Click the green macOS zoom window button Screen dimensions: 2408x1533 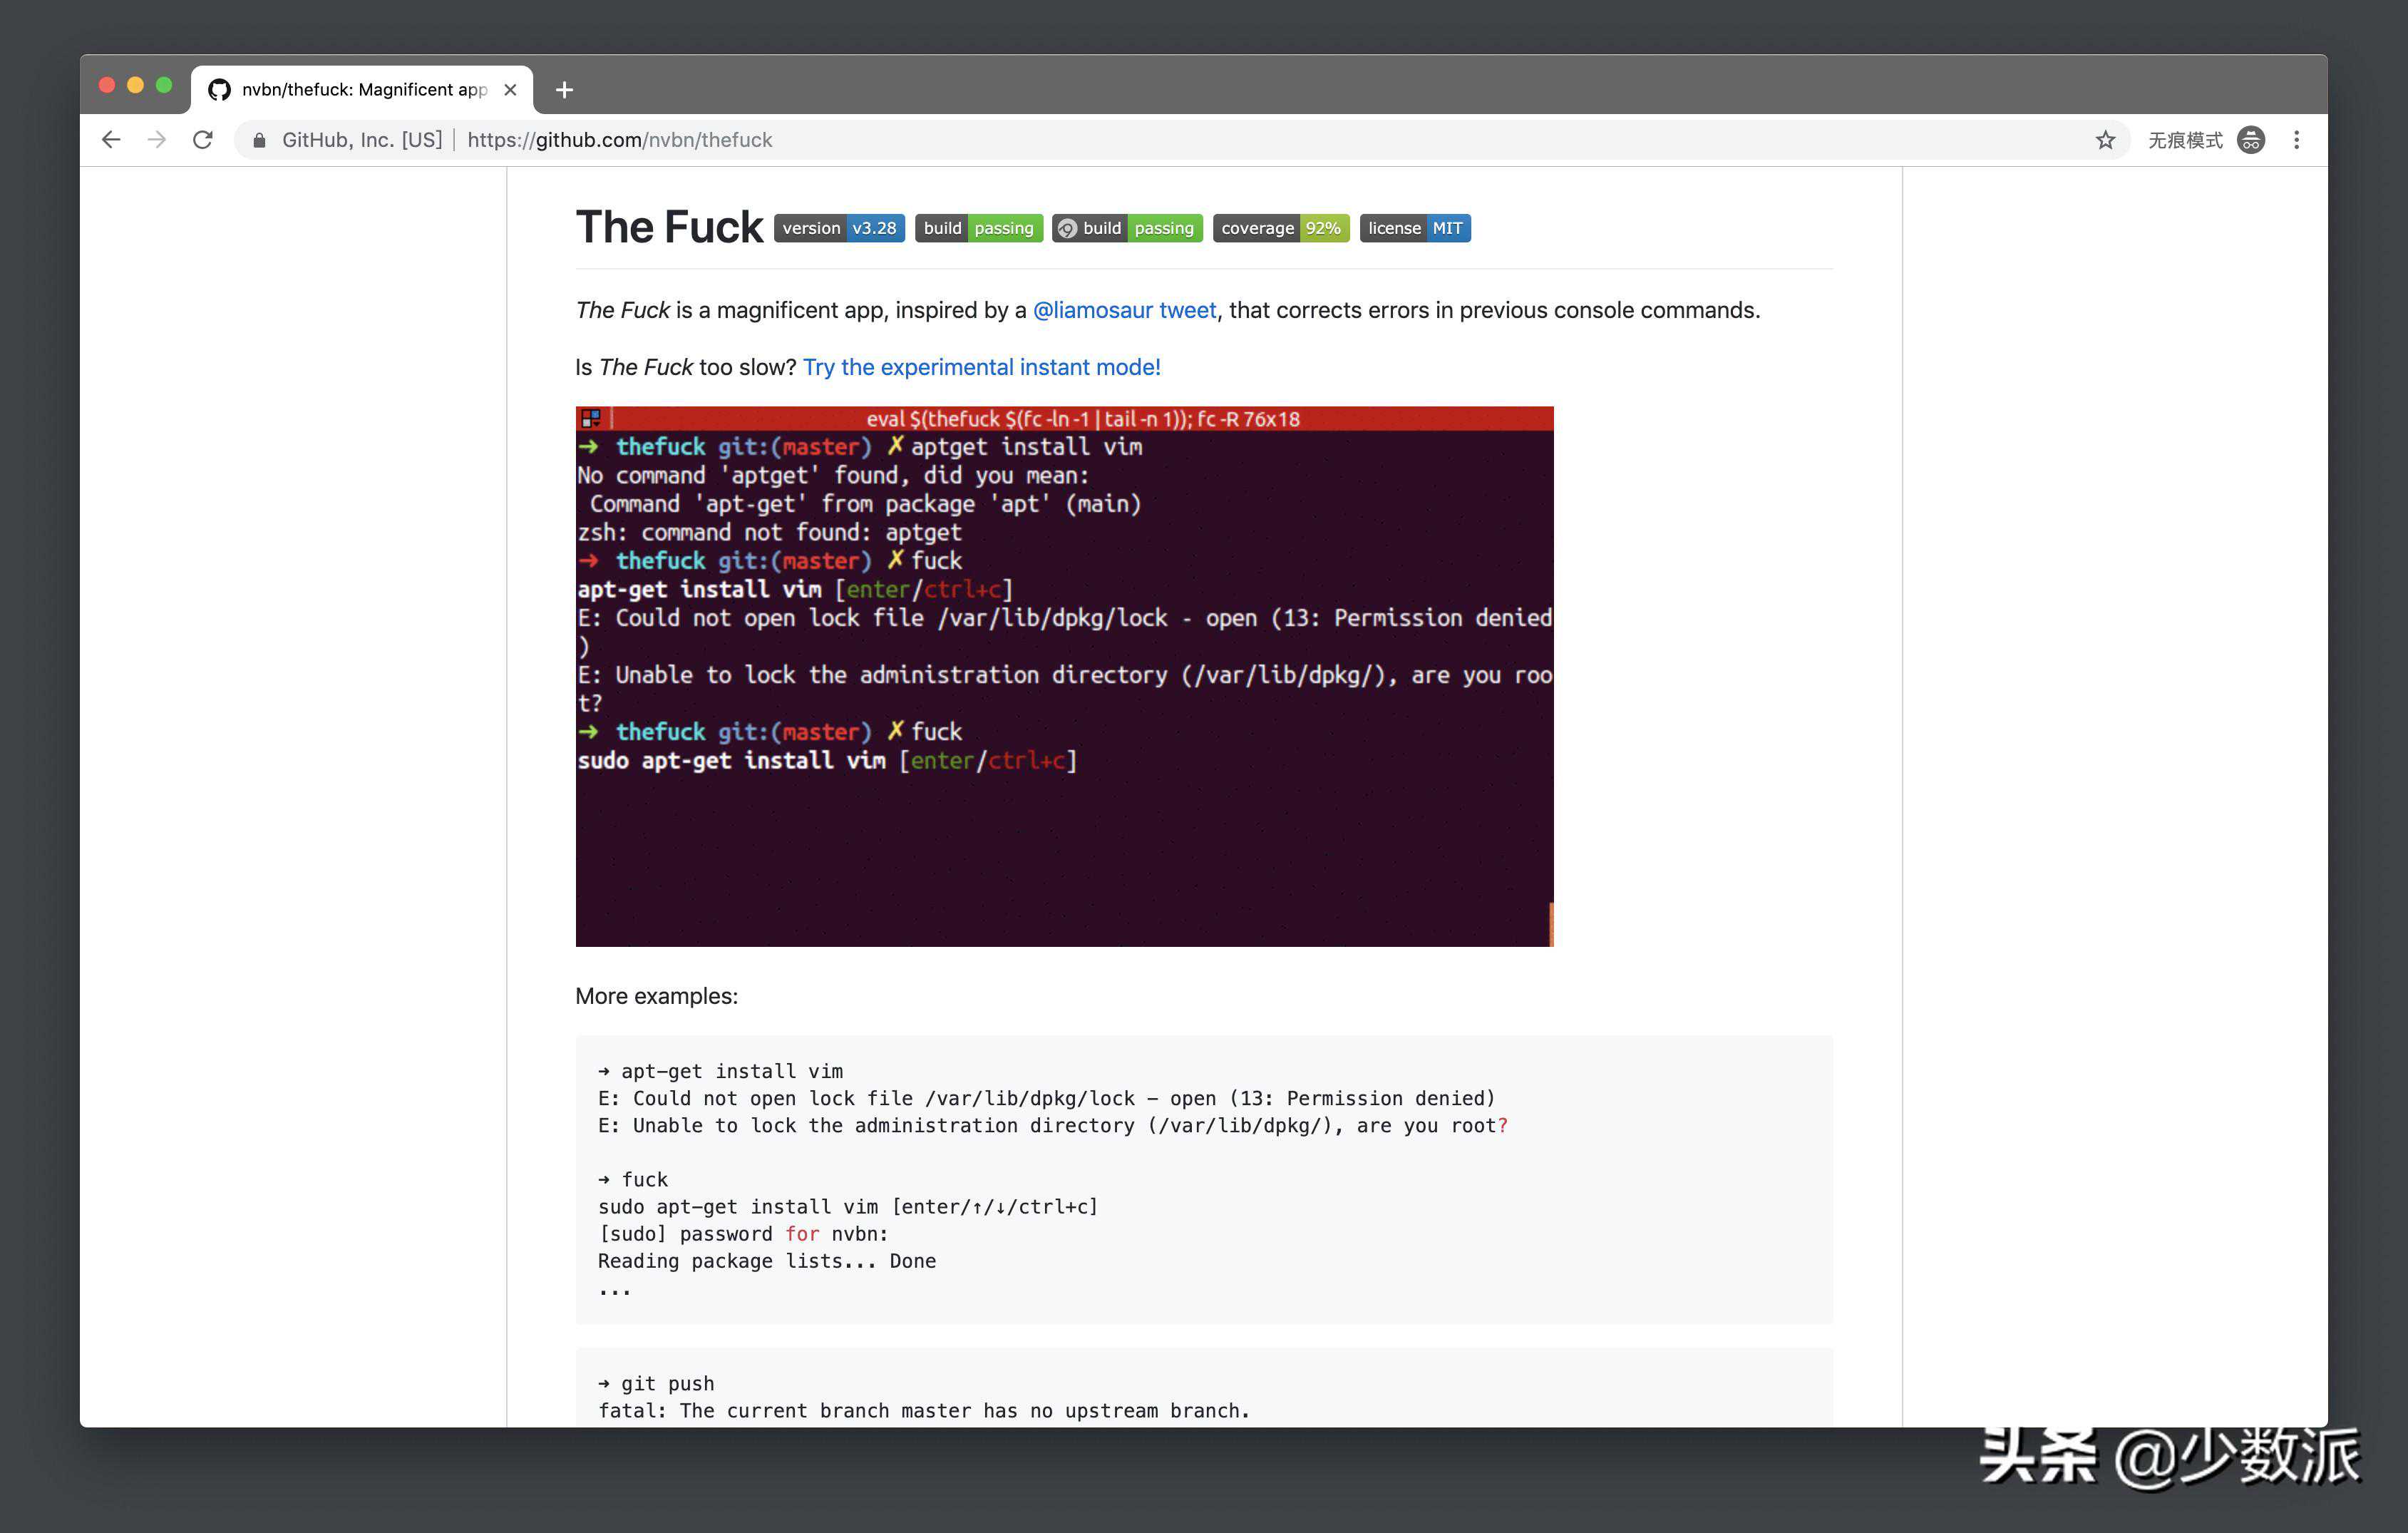164,85
